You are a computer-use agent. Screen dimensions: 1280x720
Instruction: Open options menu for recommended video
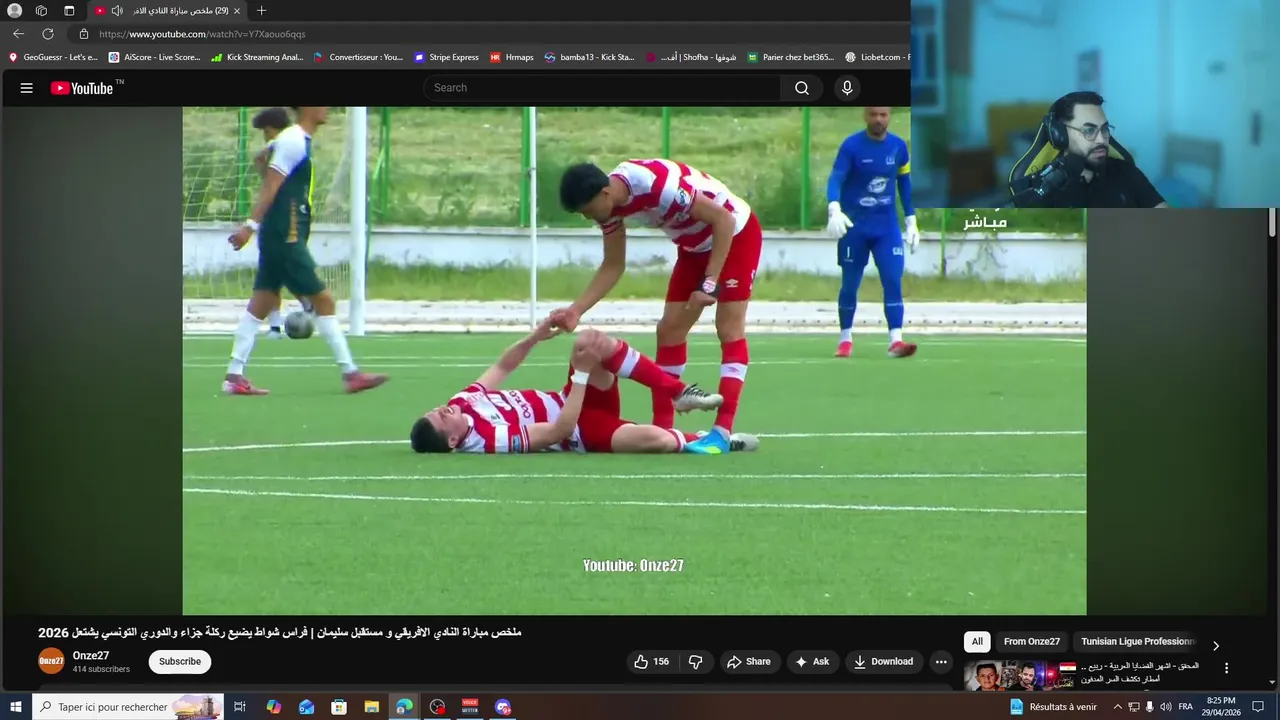point(1227,668)
